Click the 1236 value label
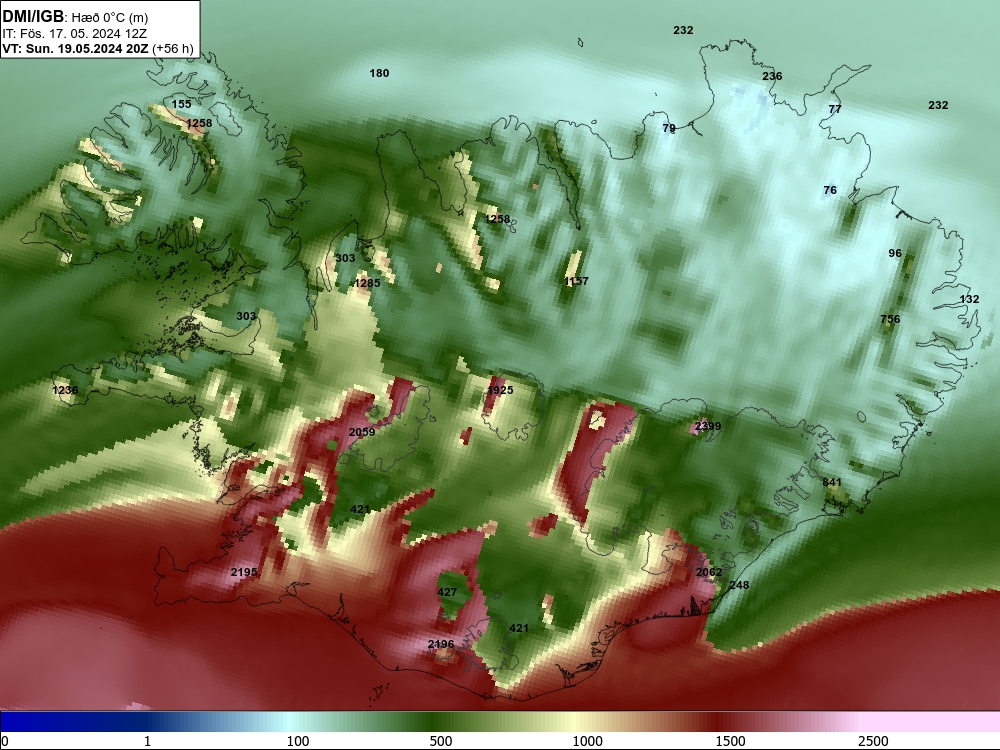The image size is (1000, 750). (x=65, y=390)
